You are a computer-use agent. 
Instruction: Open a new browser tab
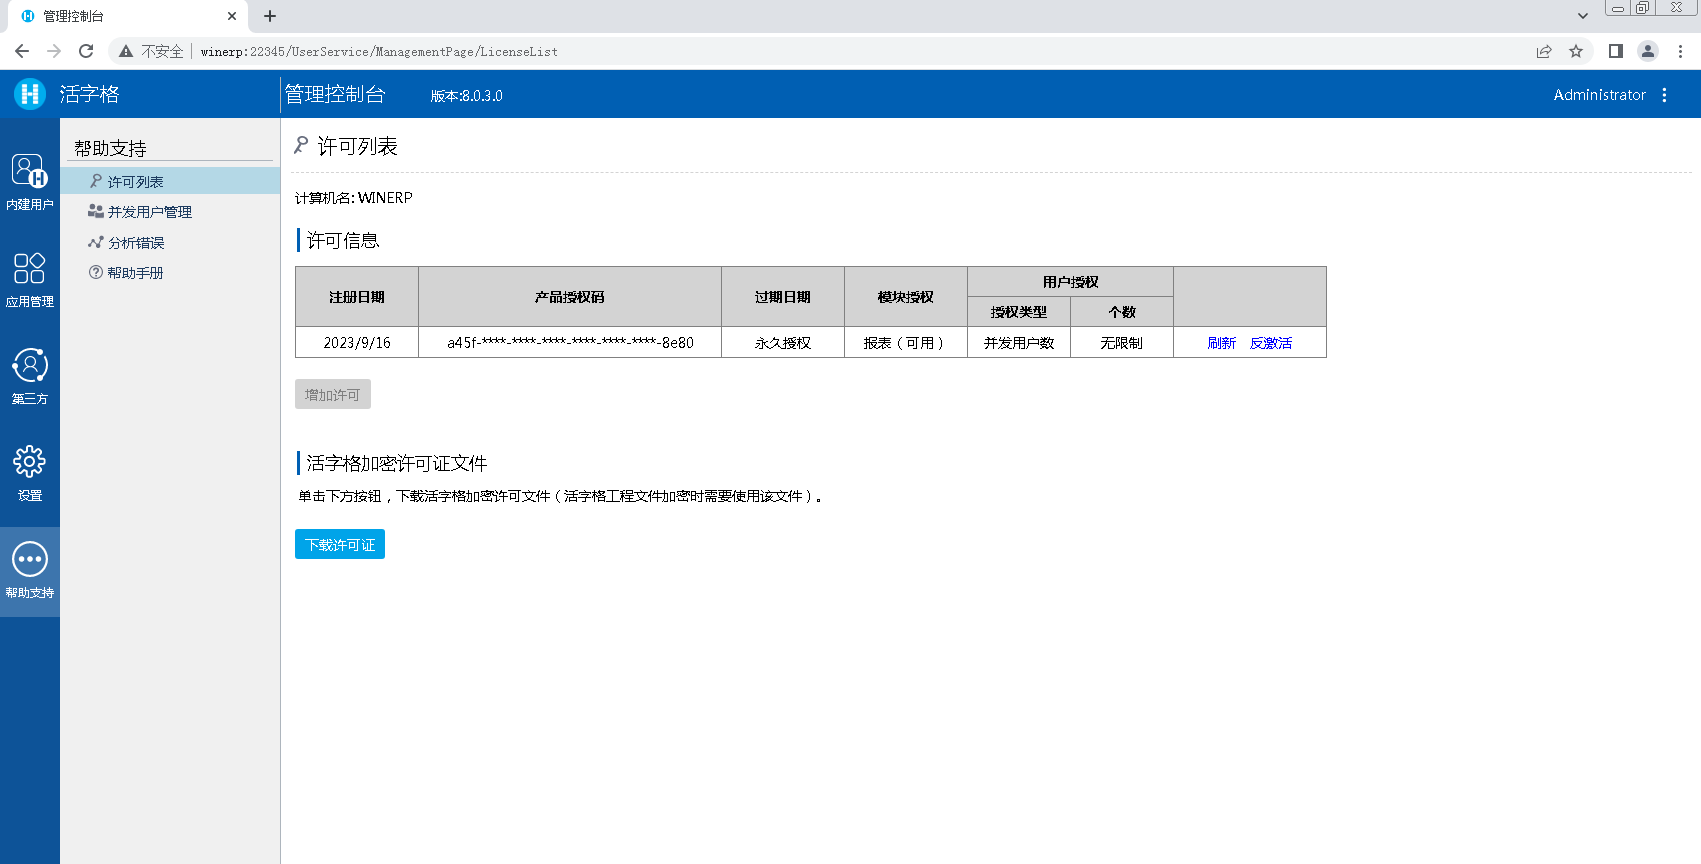(x=270, y=16)
